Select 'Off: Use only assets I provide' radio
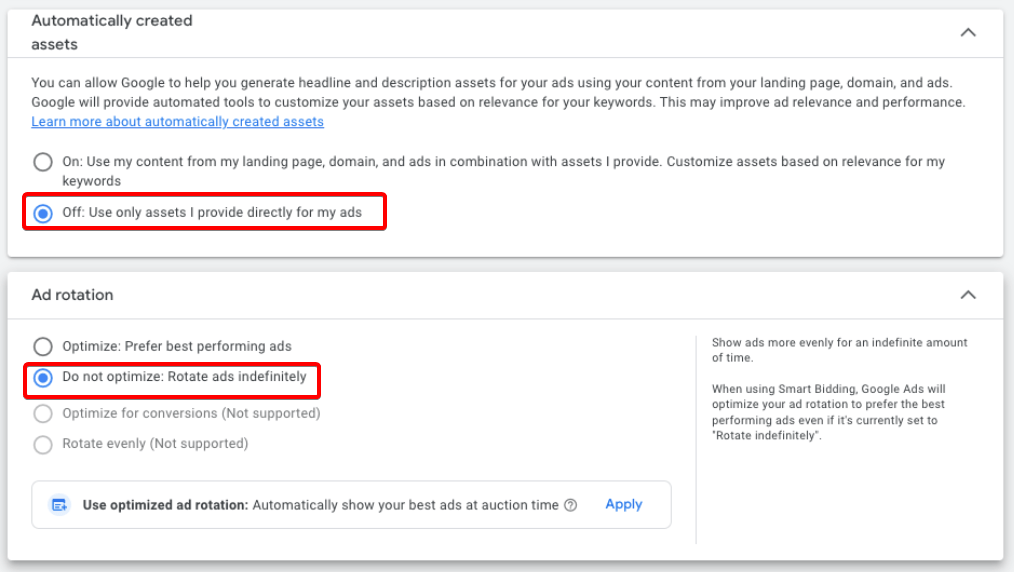 tap(43, 213)
